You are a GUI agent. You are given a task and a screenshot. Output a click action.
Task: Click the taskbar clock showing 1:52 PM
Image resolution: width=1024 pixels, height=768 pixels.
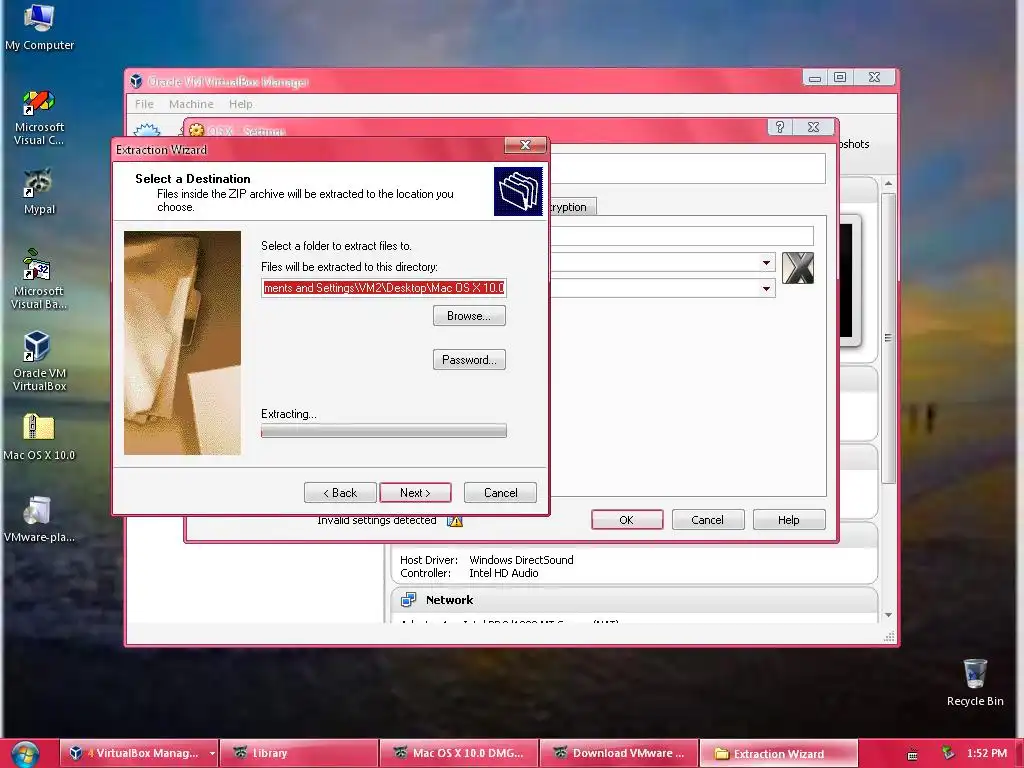tap(986, 753)
